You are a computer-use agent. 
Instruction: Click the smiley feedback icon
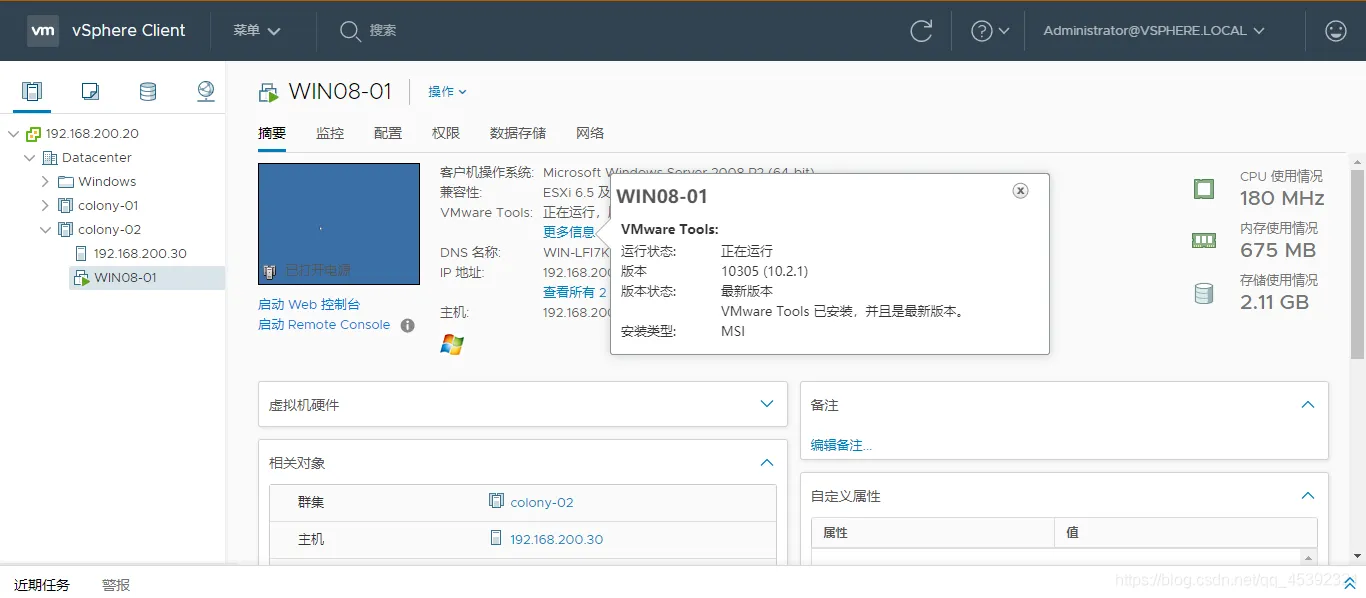click(1336, 31)
